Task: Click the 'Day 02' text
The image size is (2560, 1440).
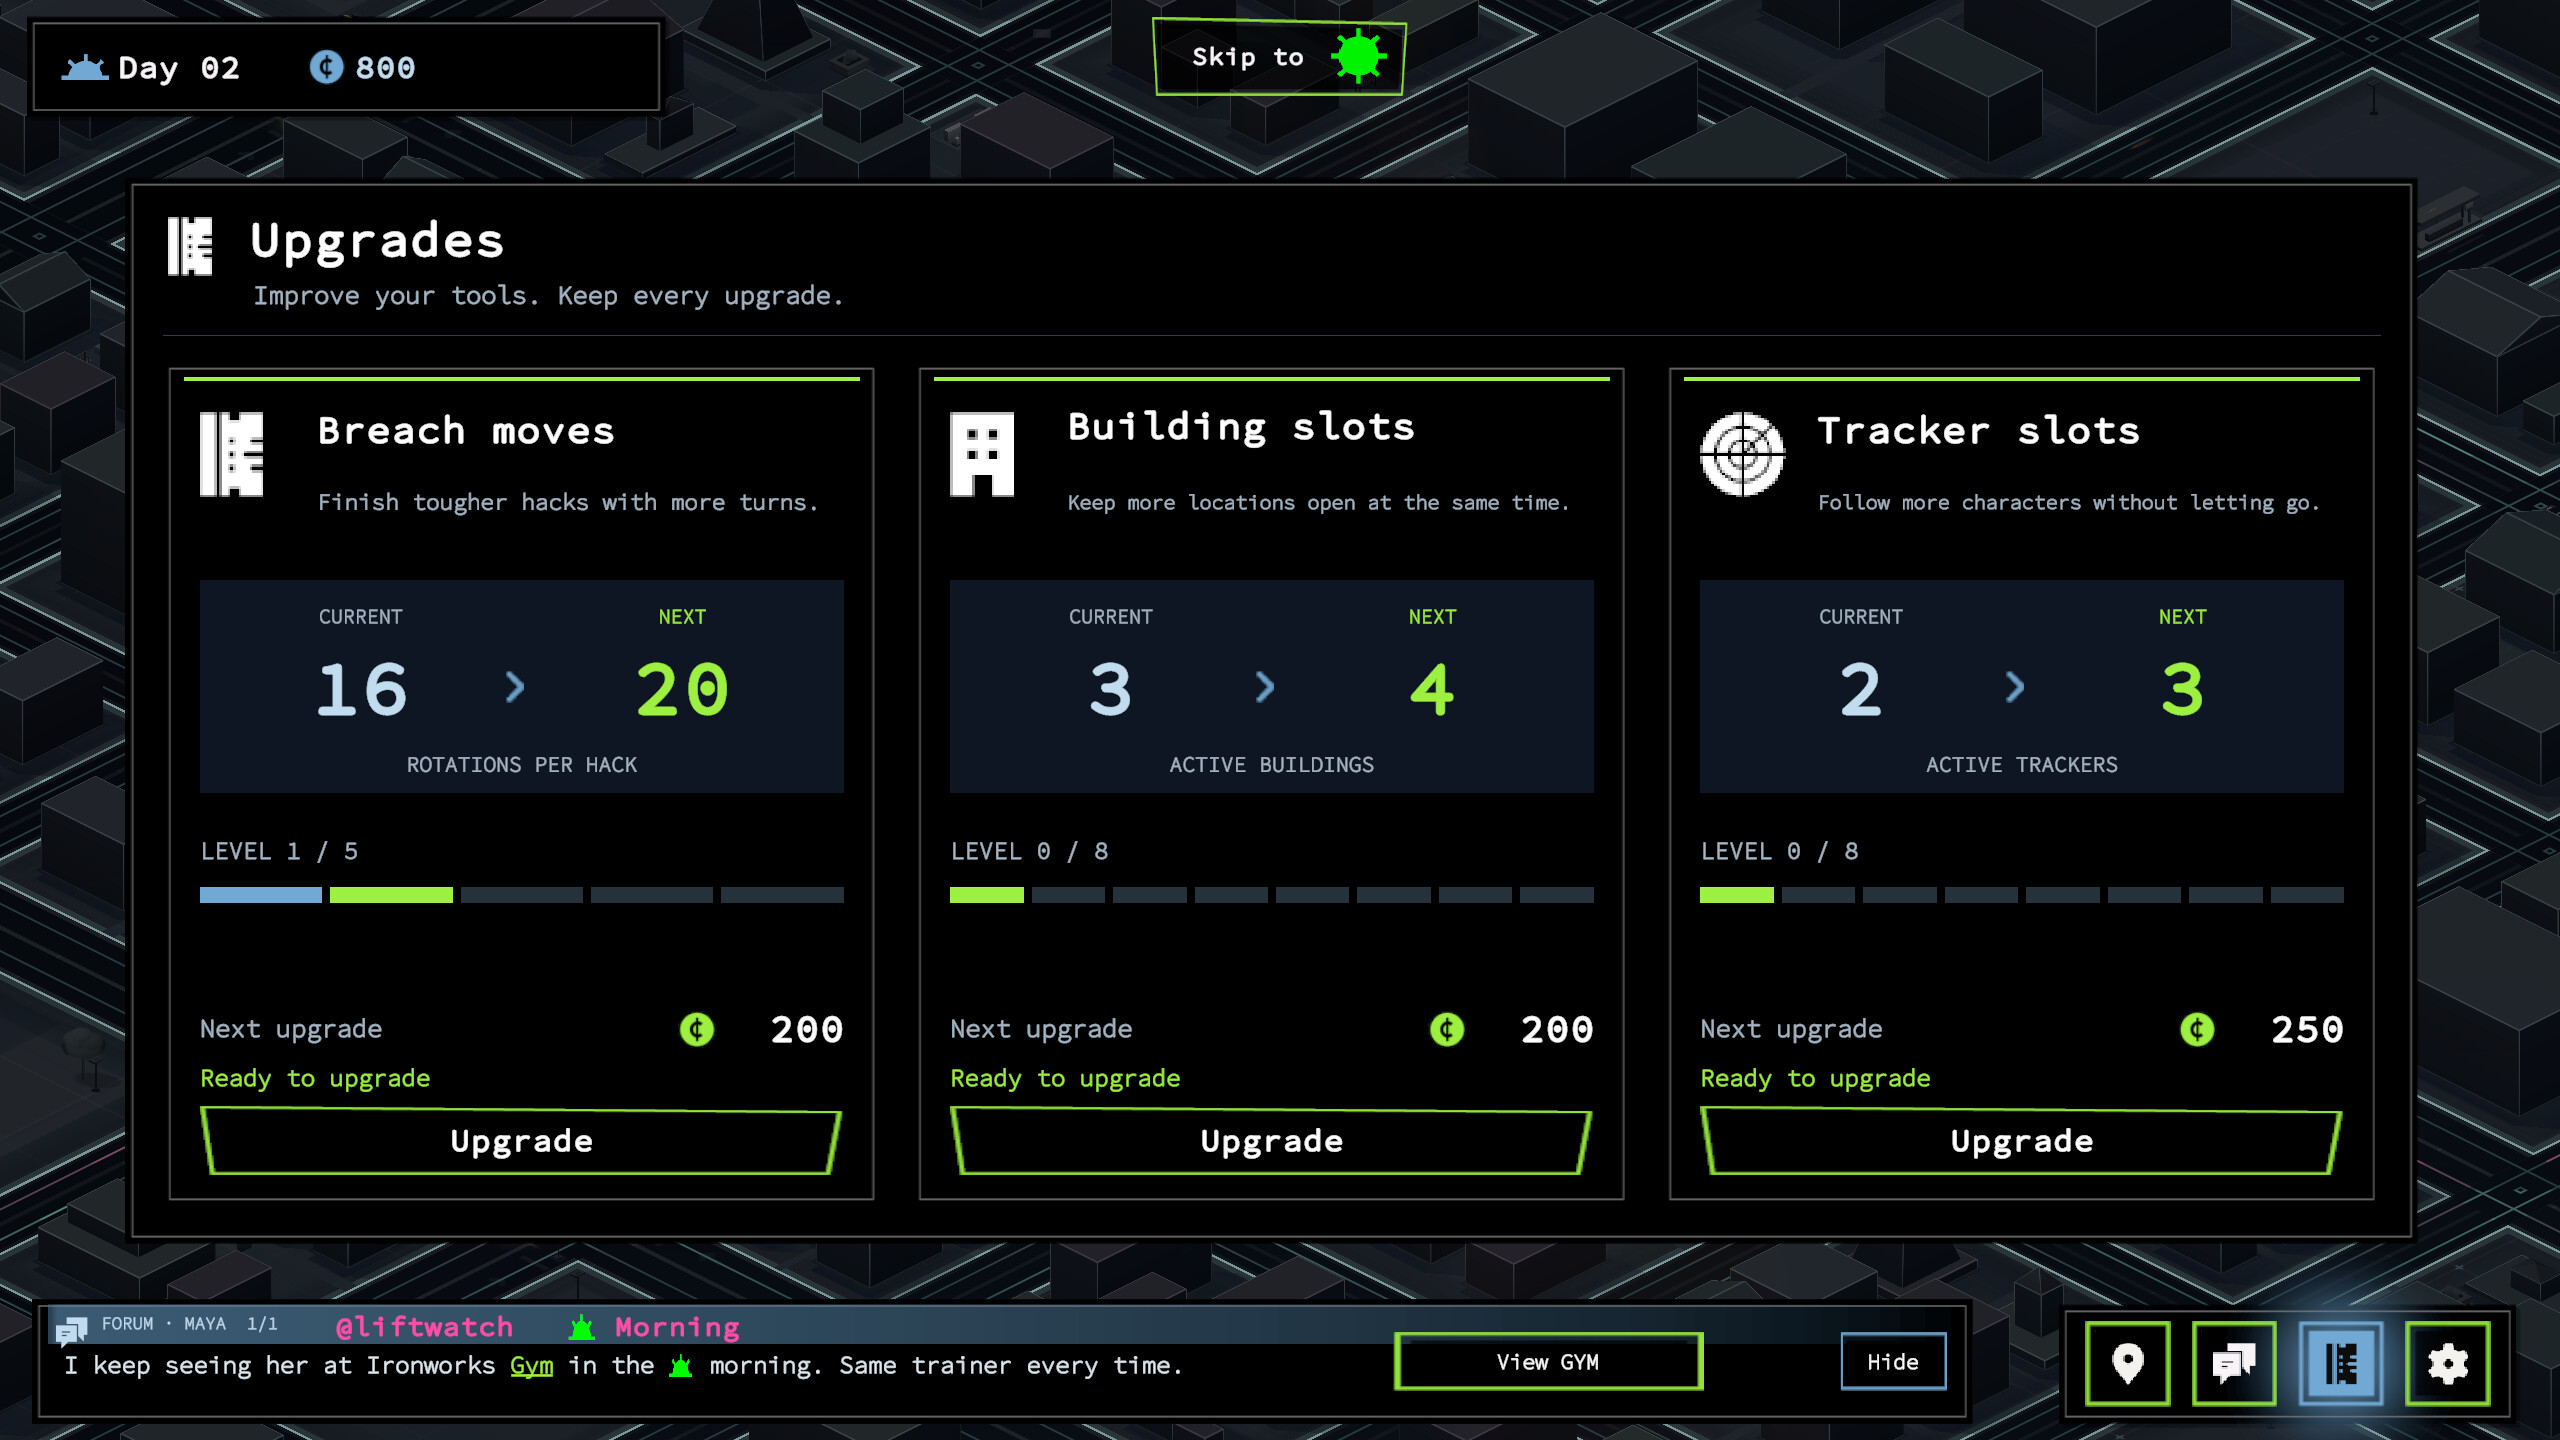Action: point(179,68)
